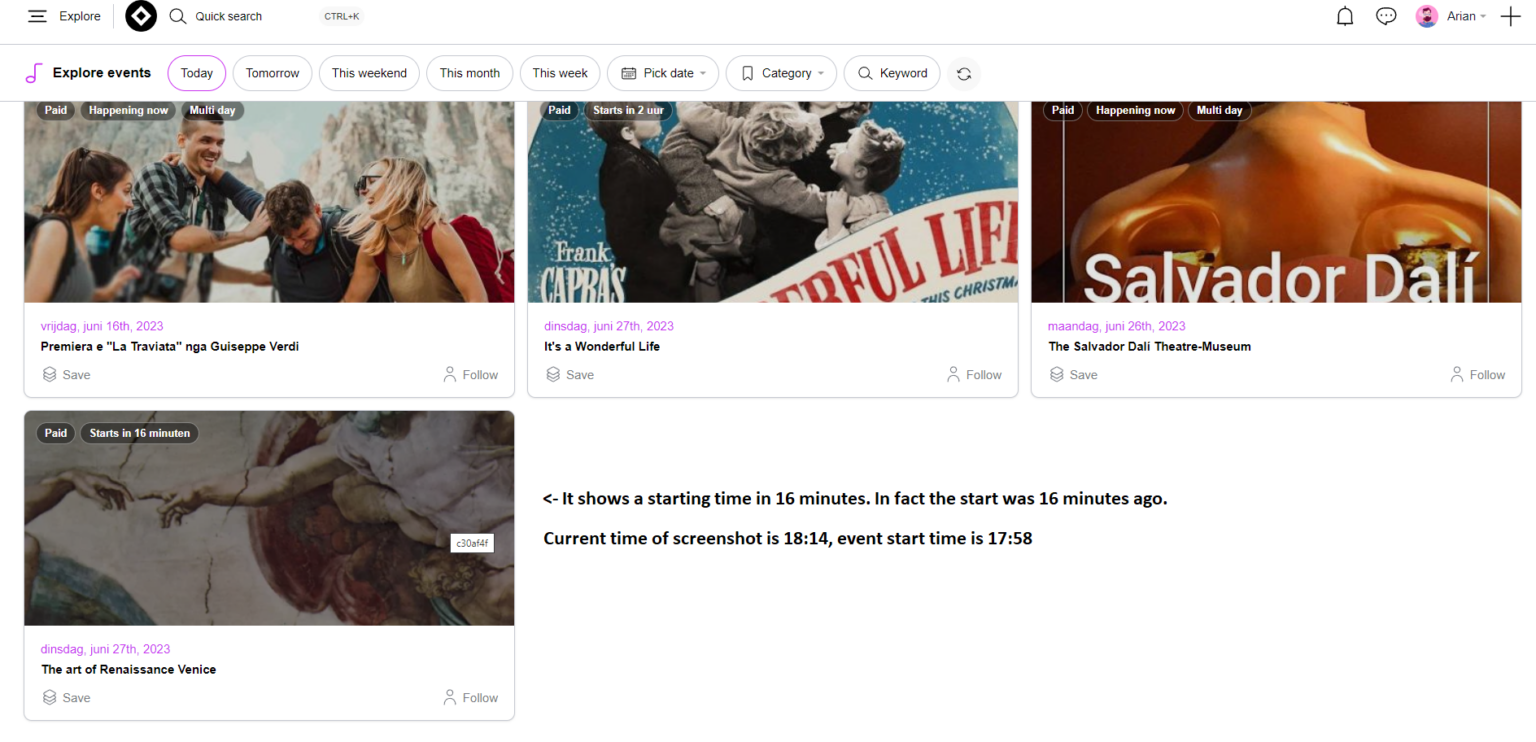1536x742 pixels.
Task: Expand the Pick date dropdown
Action: 663,73
